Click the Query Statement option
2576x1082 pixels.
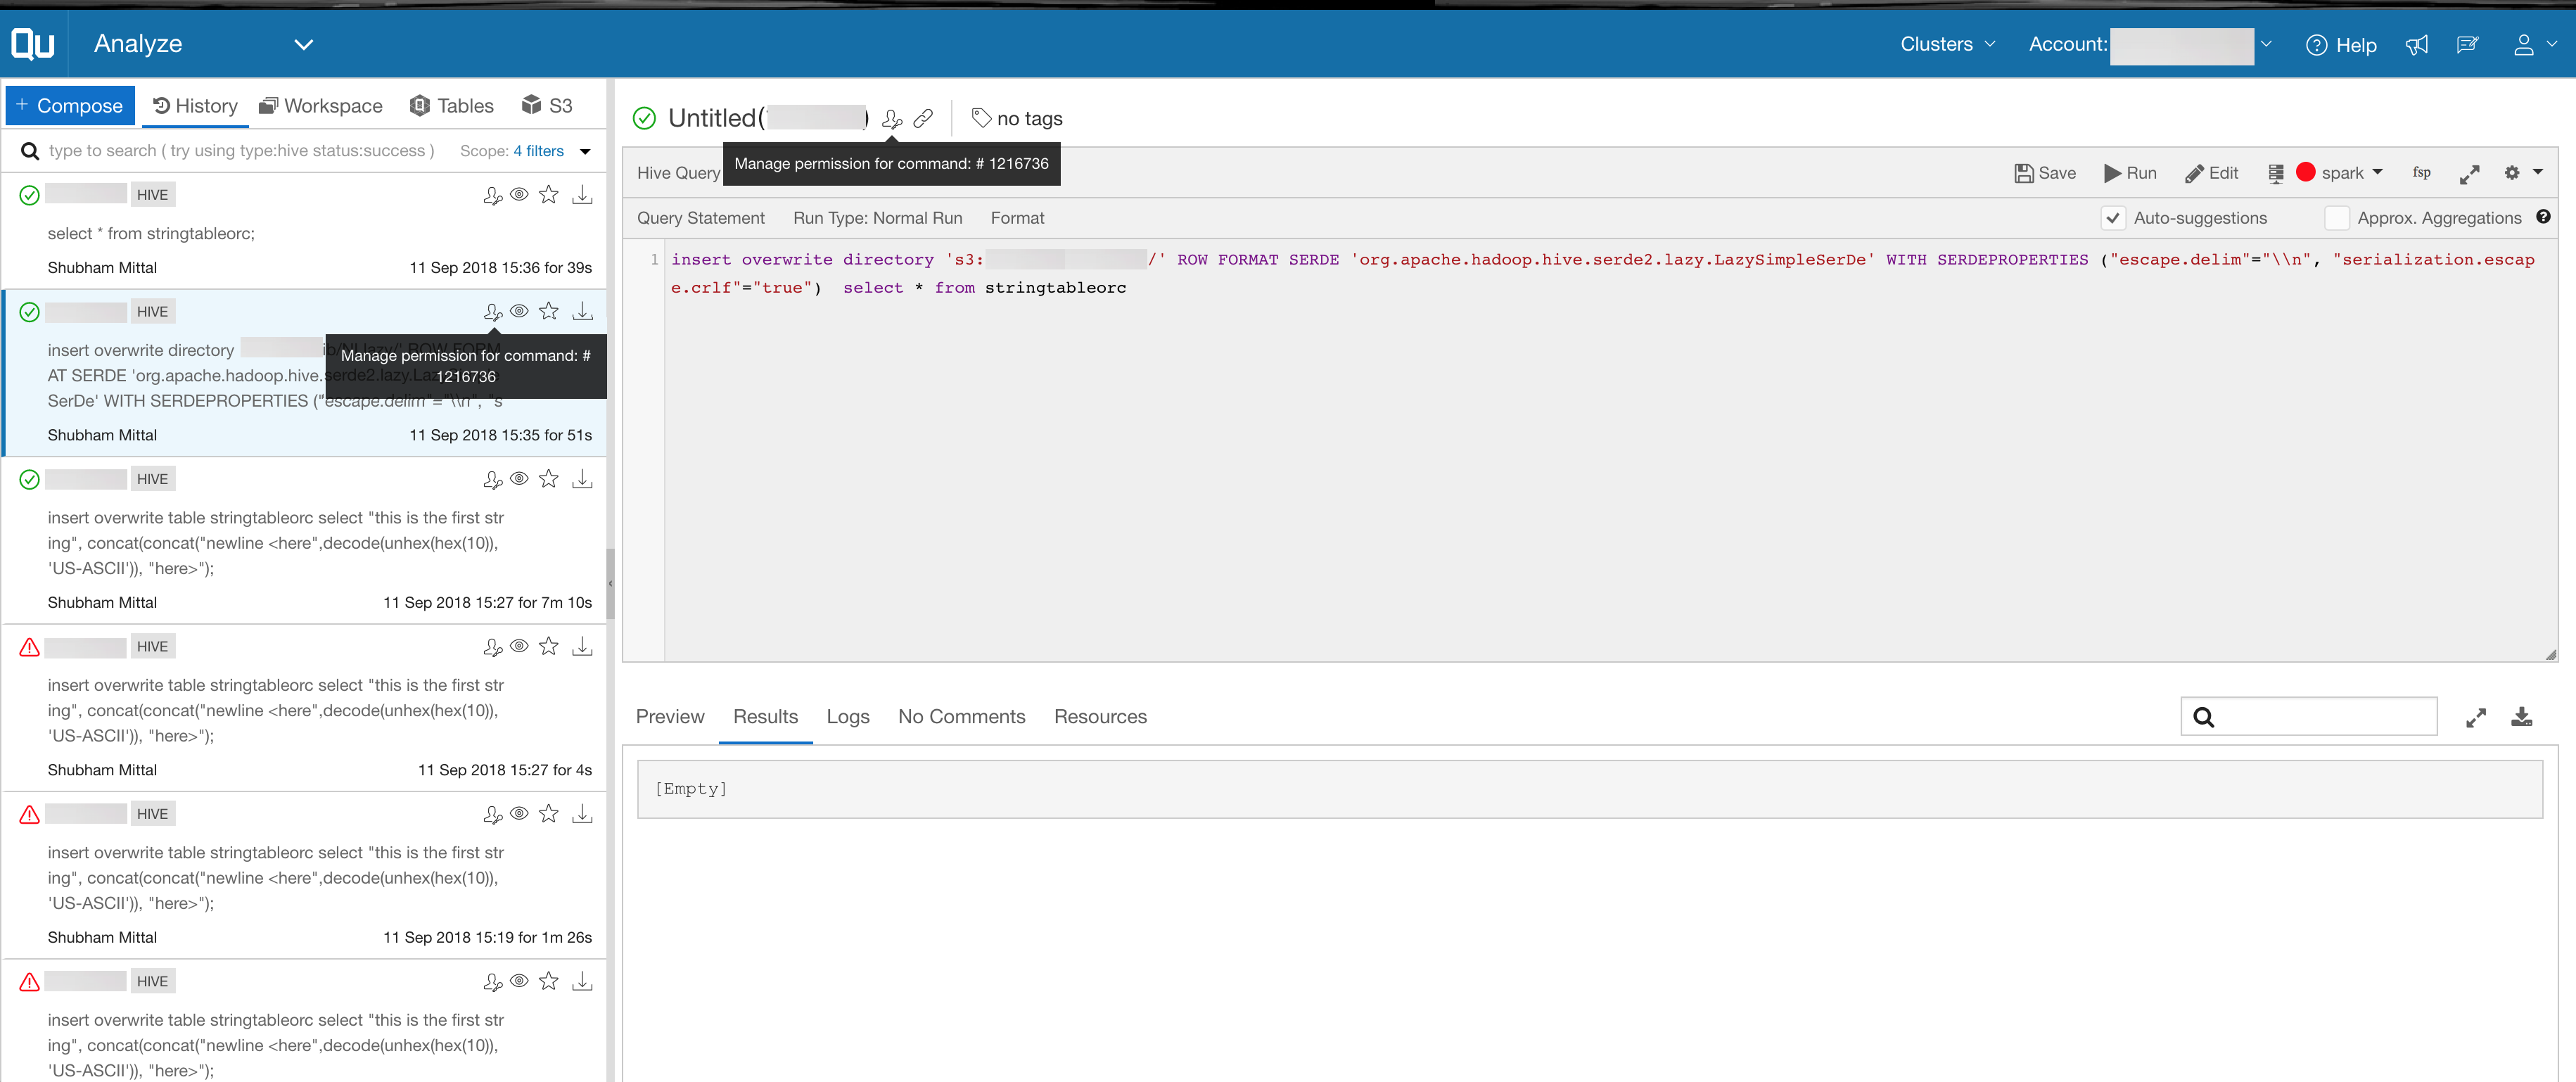[700, 218]
